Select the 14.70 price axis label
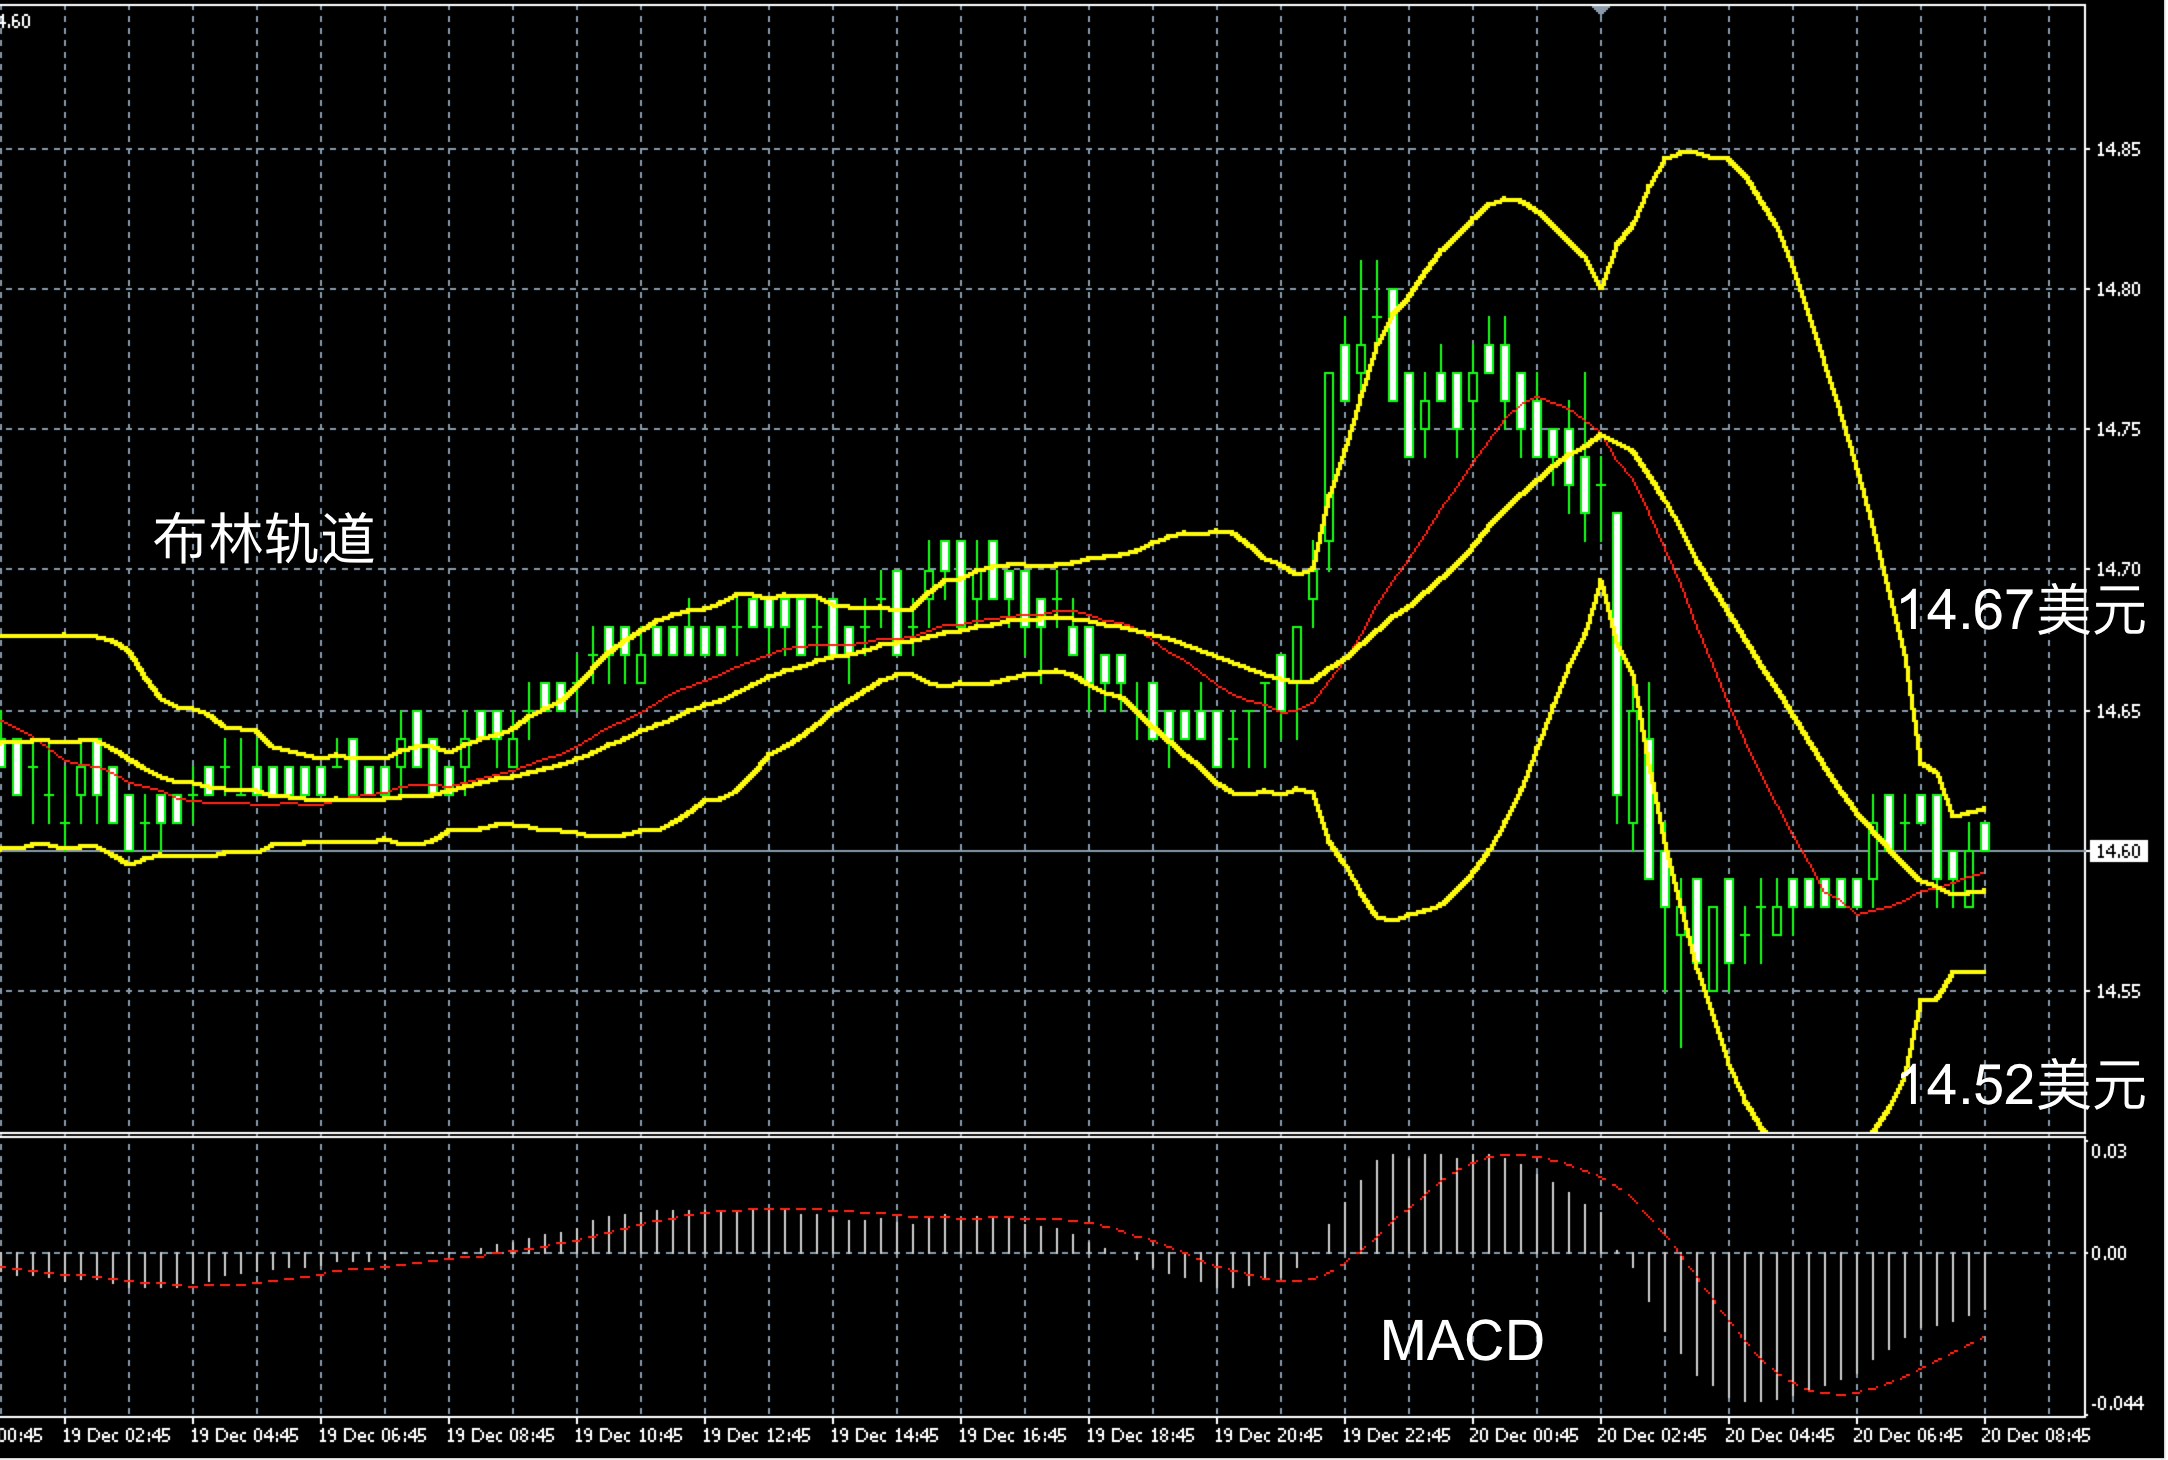The image size is (2168, 1460). click(2118, 570)
